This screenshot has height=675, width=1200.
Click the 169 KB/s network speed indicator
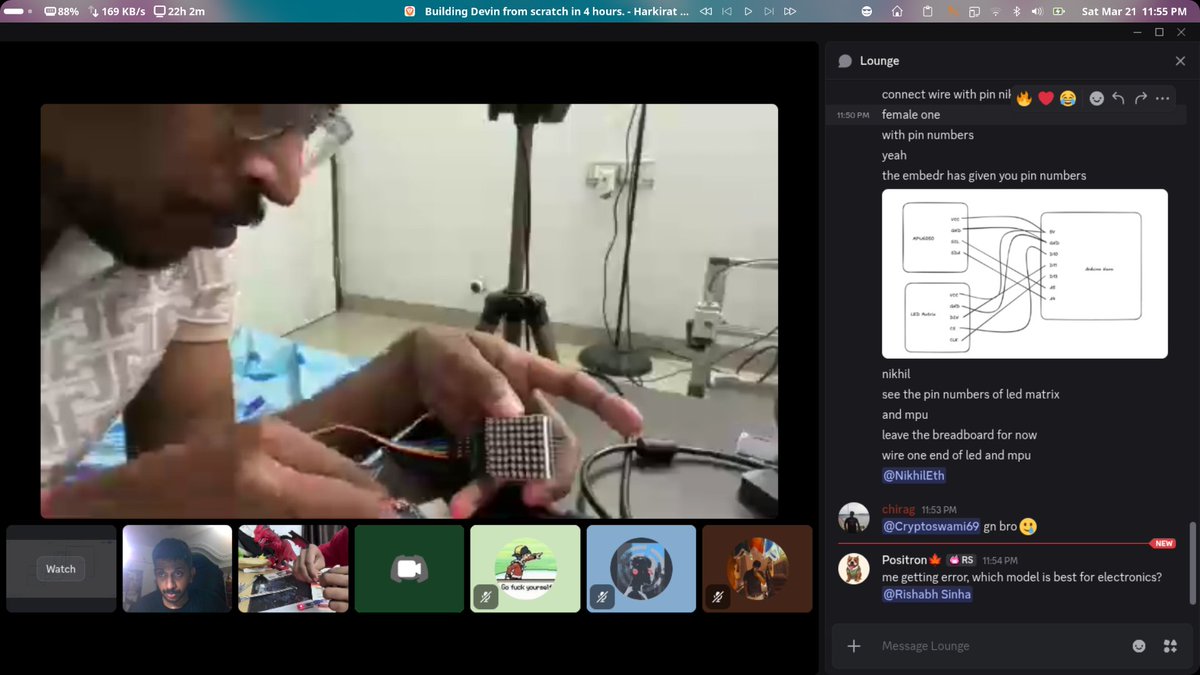coord(117,12)
